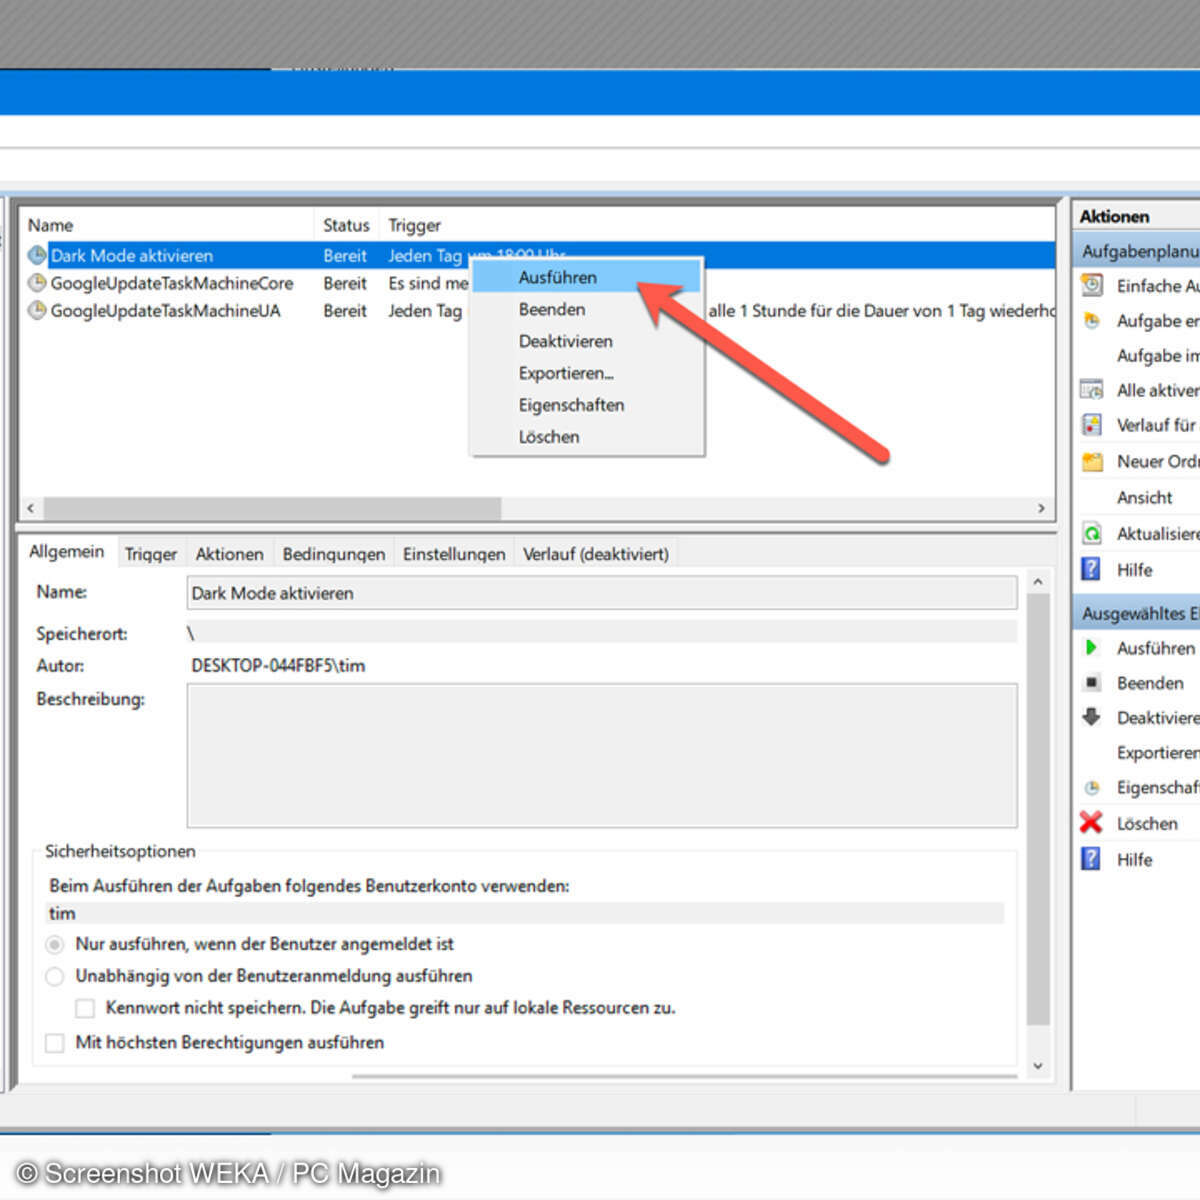Select the GoogleUpdateTaskMachineUA task row
The height and width of the screenshot is (1200, 1200).
[x=165, y=311]
